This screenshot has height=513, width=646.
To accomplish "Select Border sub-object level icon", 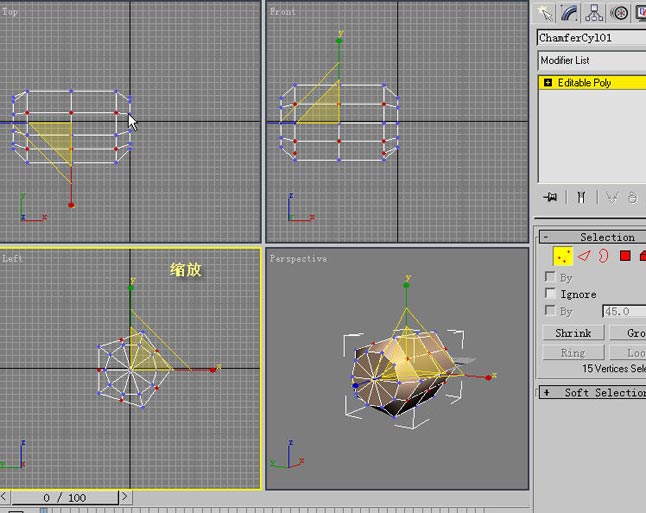I will [603, 256].
